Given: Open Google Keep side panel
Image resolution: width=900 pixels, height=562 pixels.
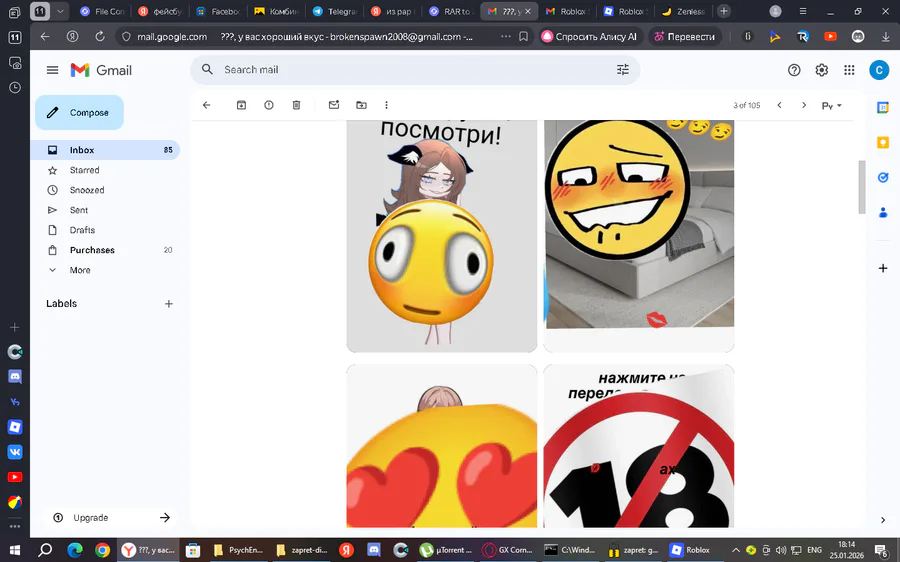Looking at the screenshot, I should [883, 142].
